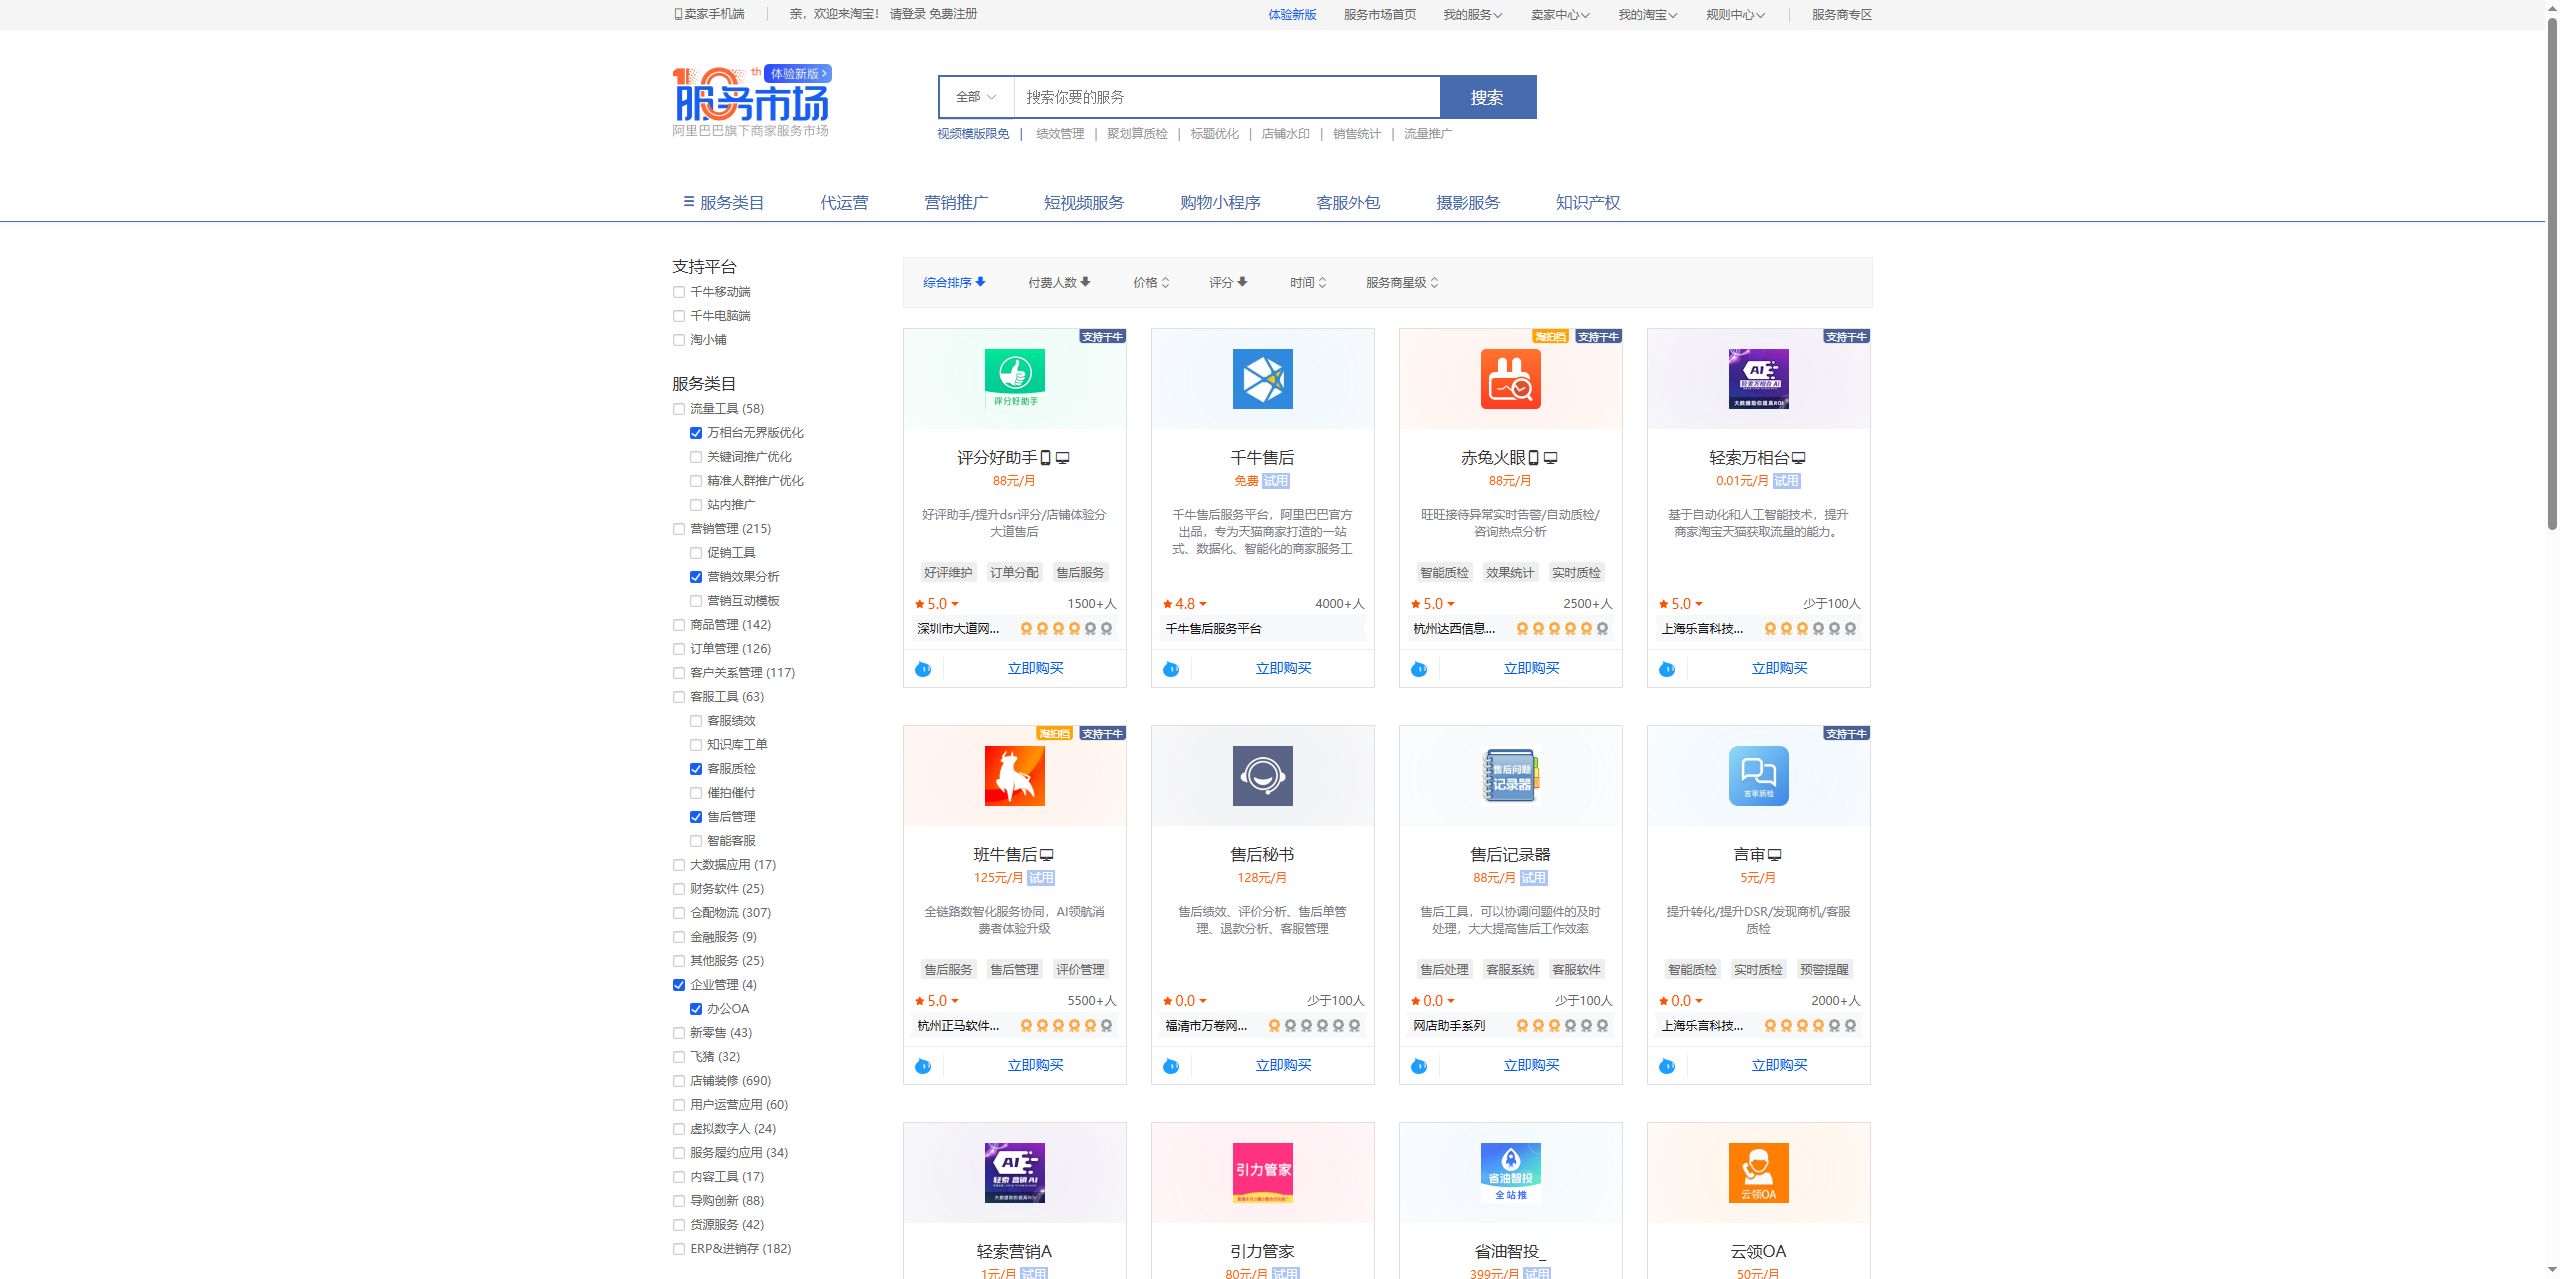Click the 搜索你要的服务 search field
The height and width of the screenshot is (1279, 2560).
(1227, 97)
